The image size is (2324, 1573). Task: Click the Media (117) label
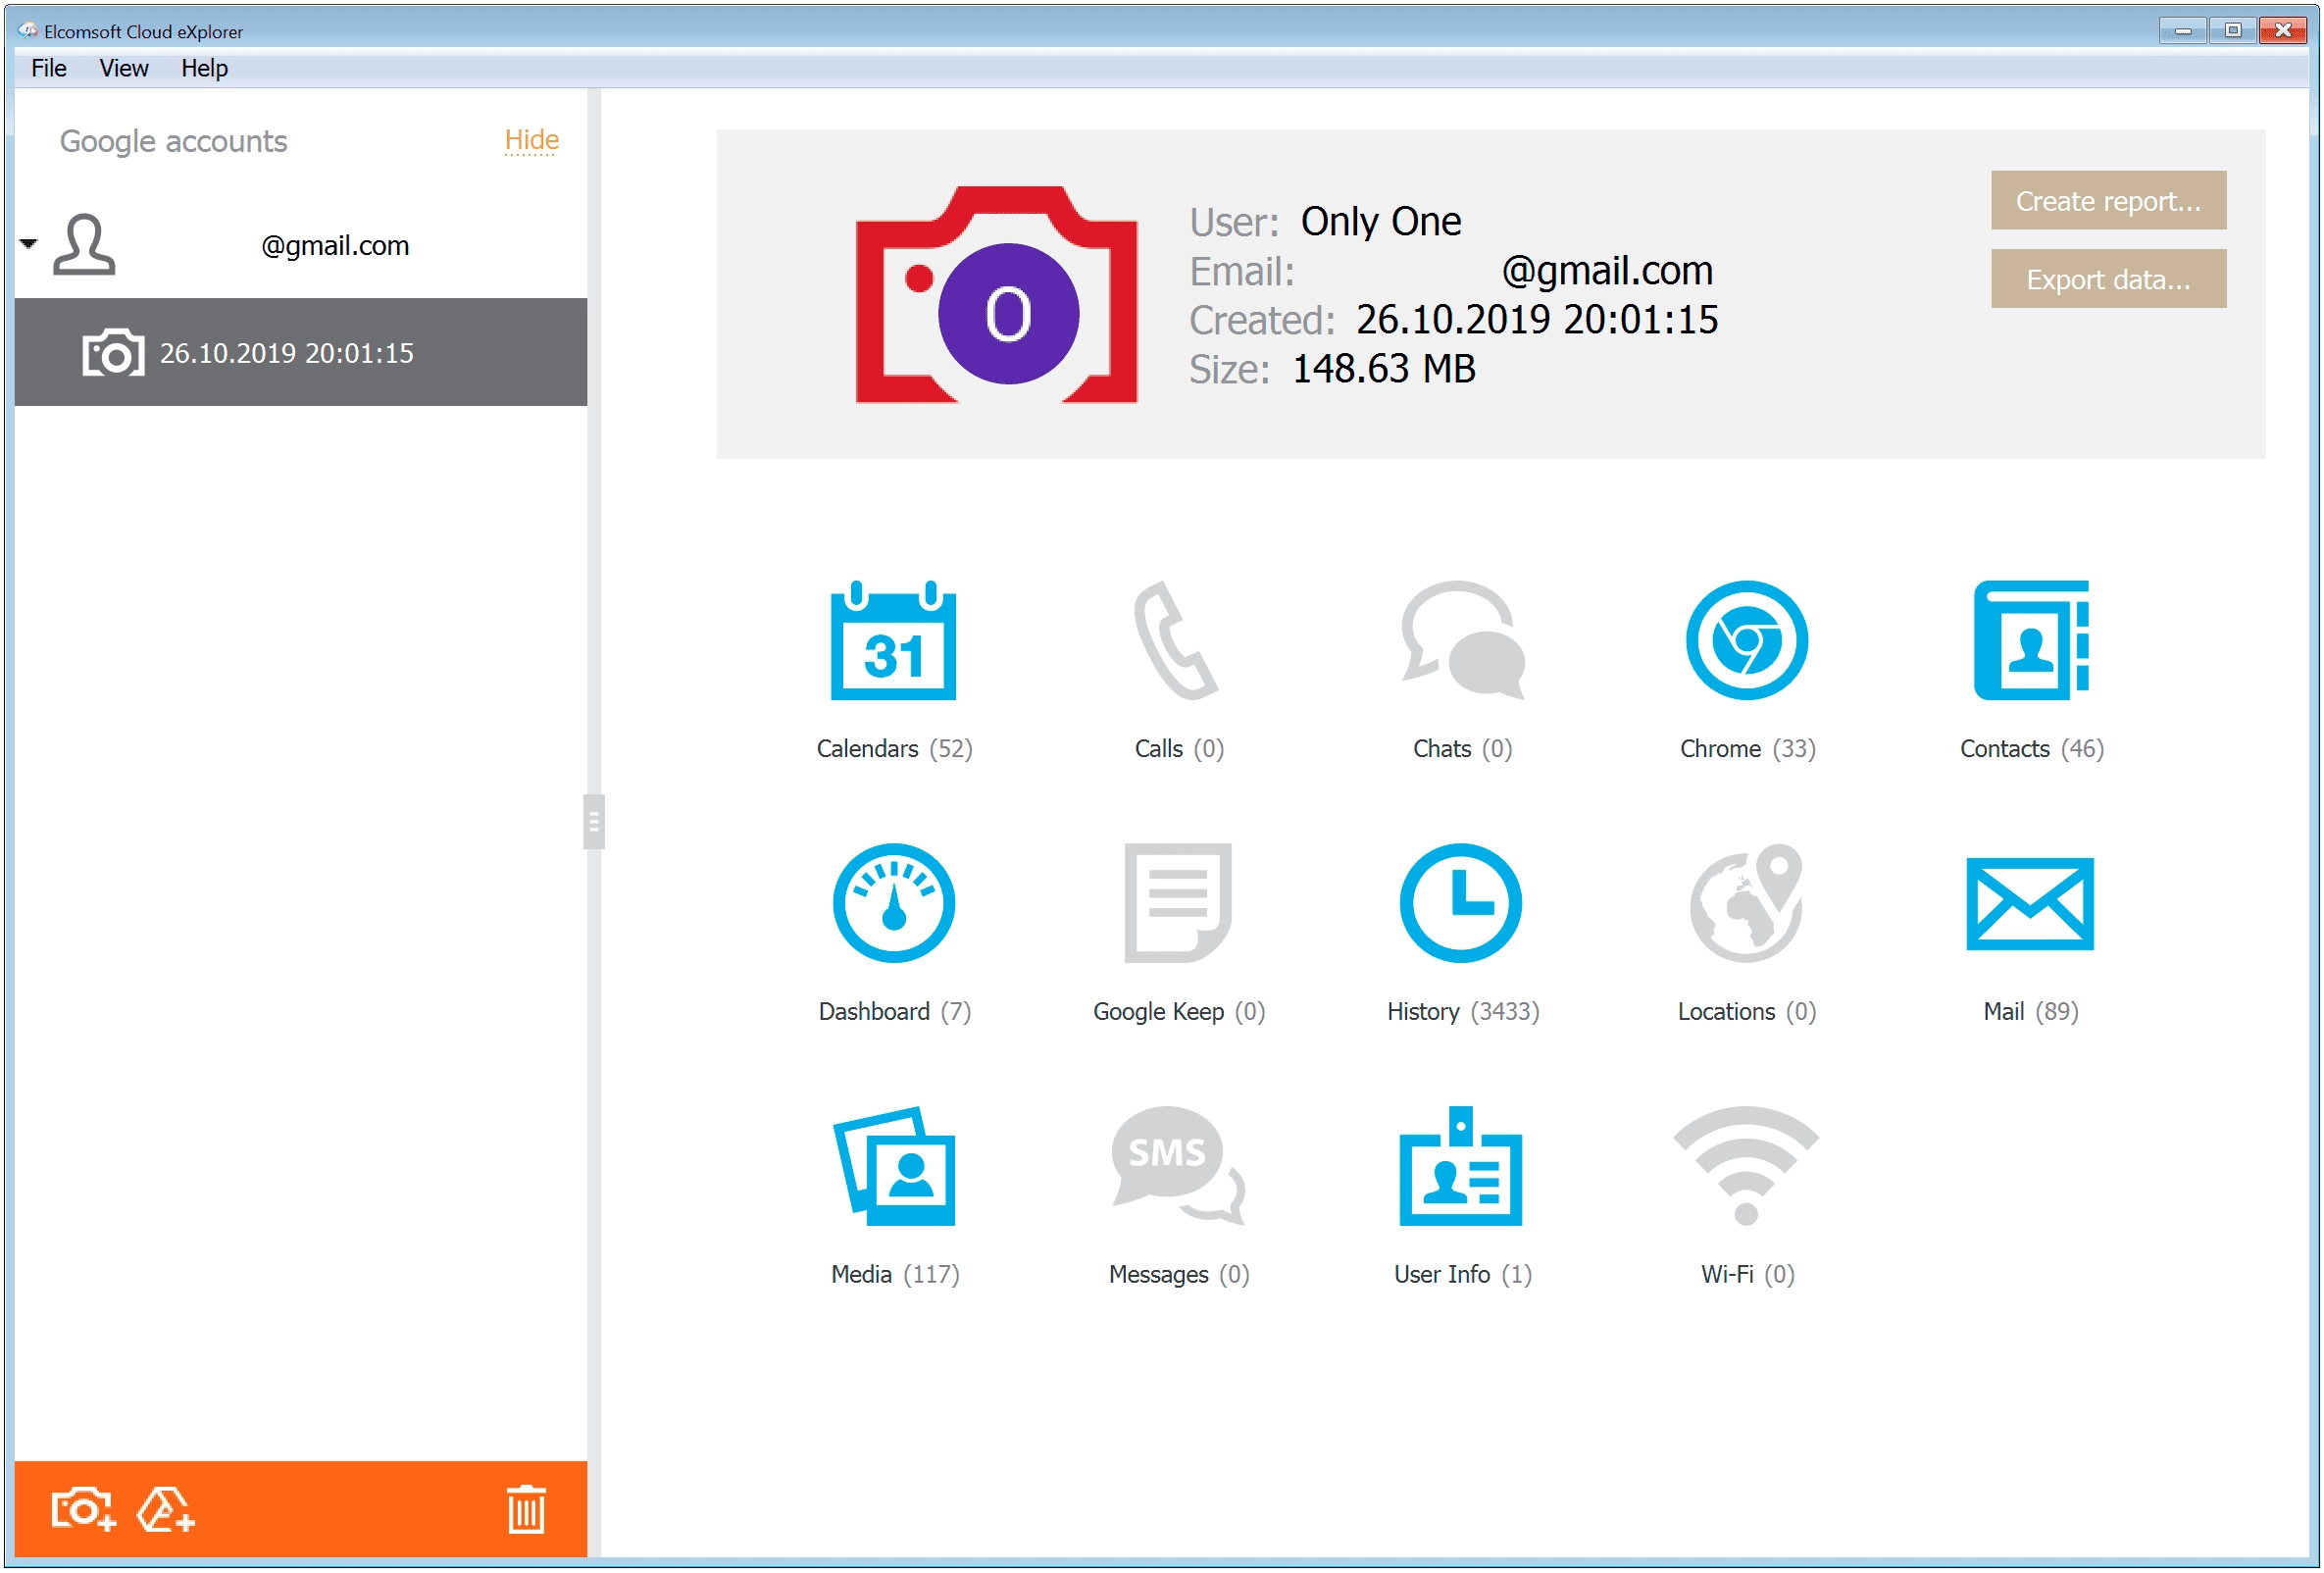pyautogui.click(x=895, y=1275)
